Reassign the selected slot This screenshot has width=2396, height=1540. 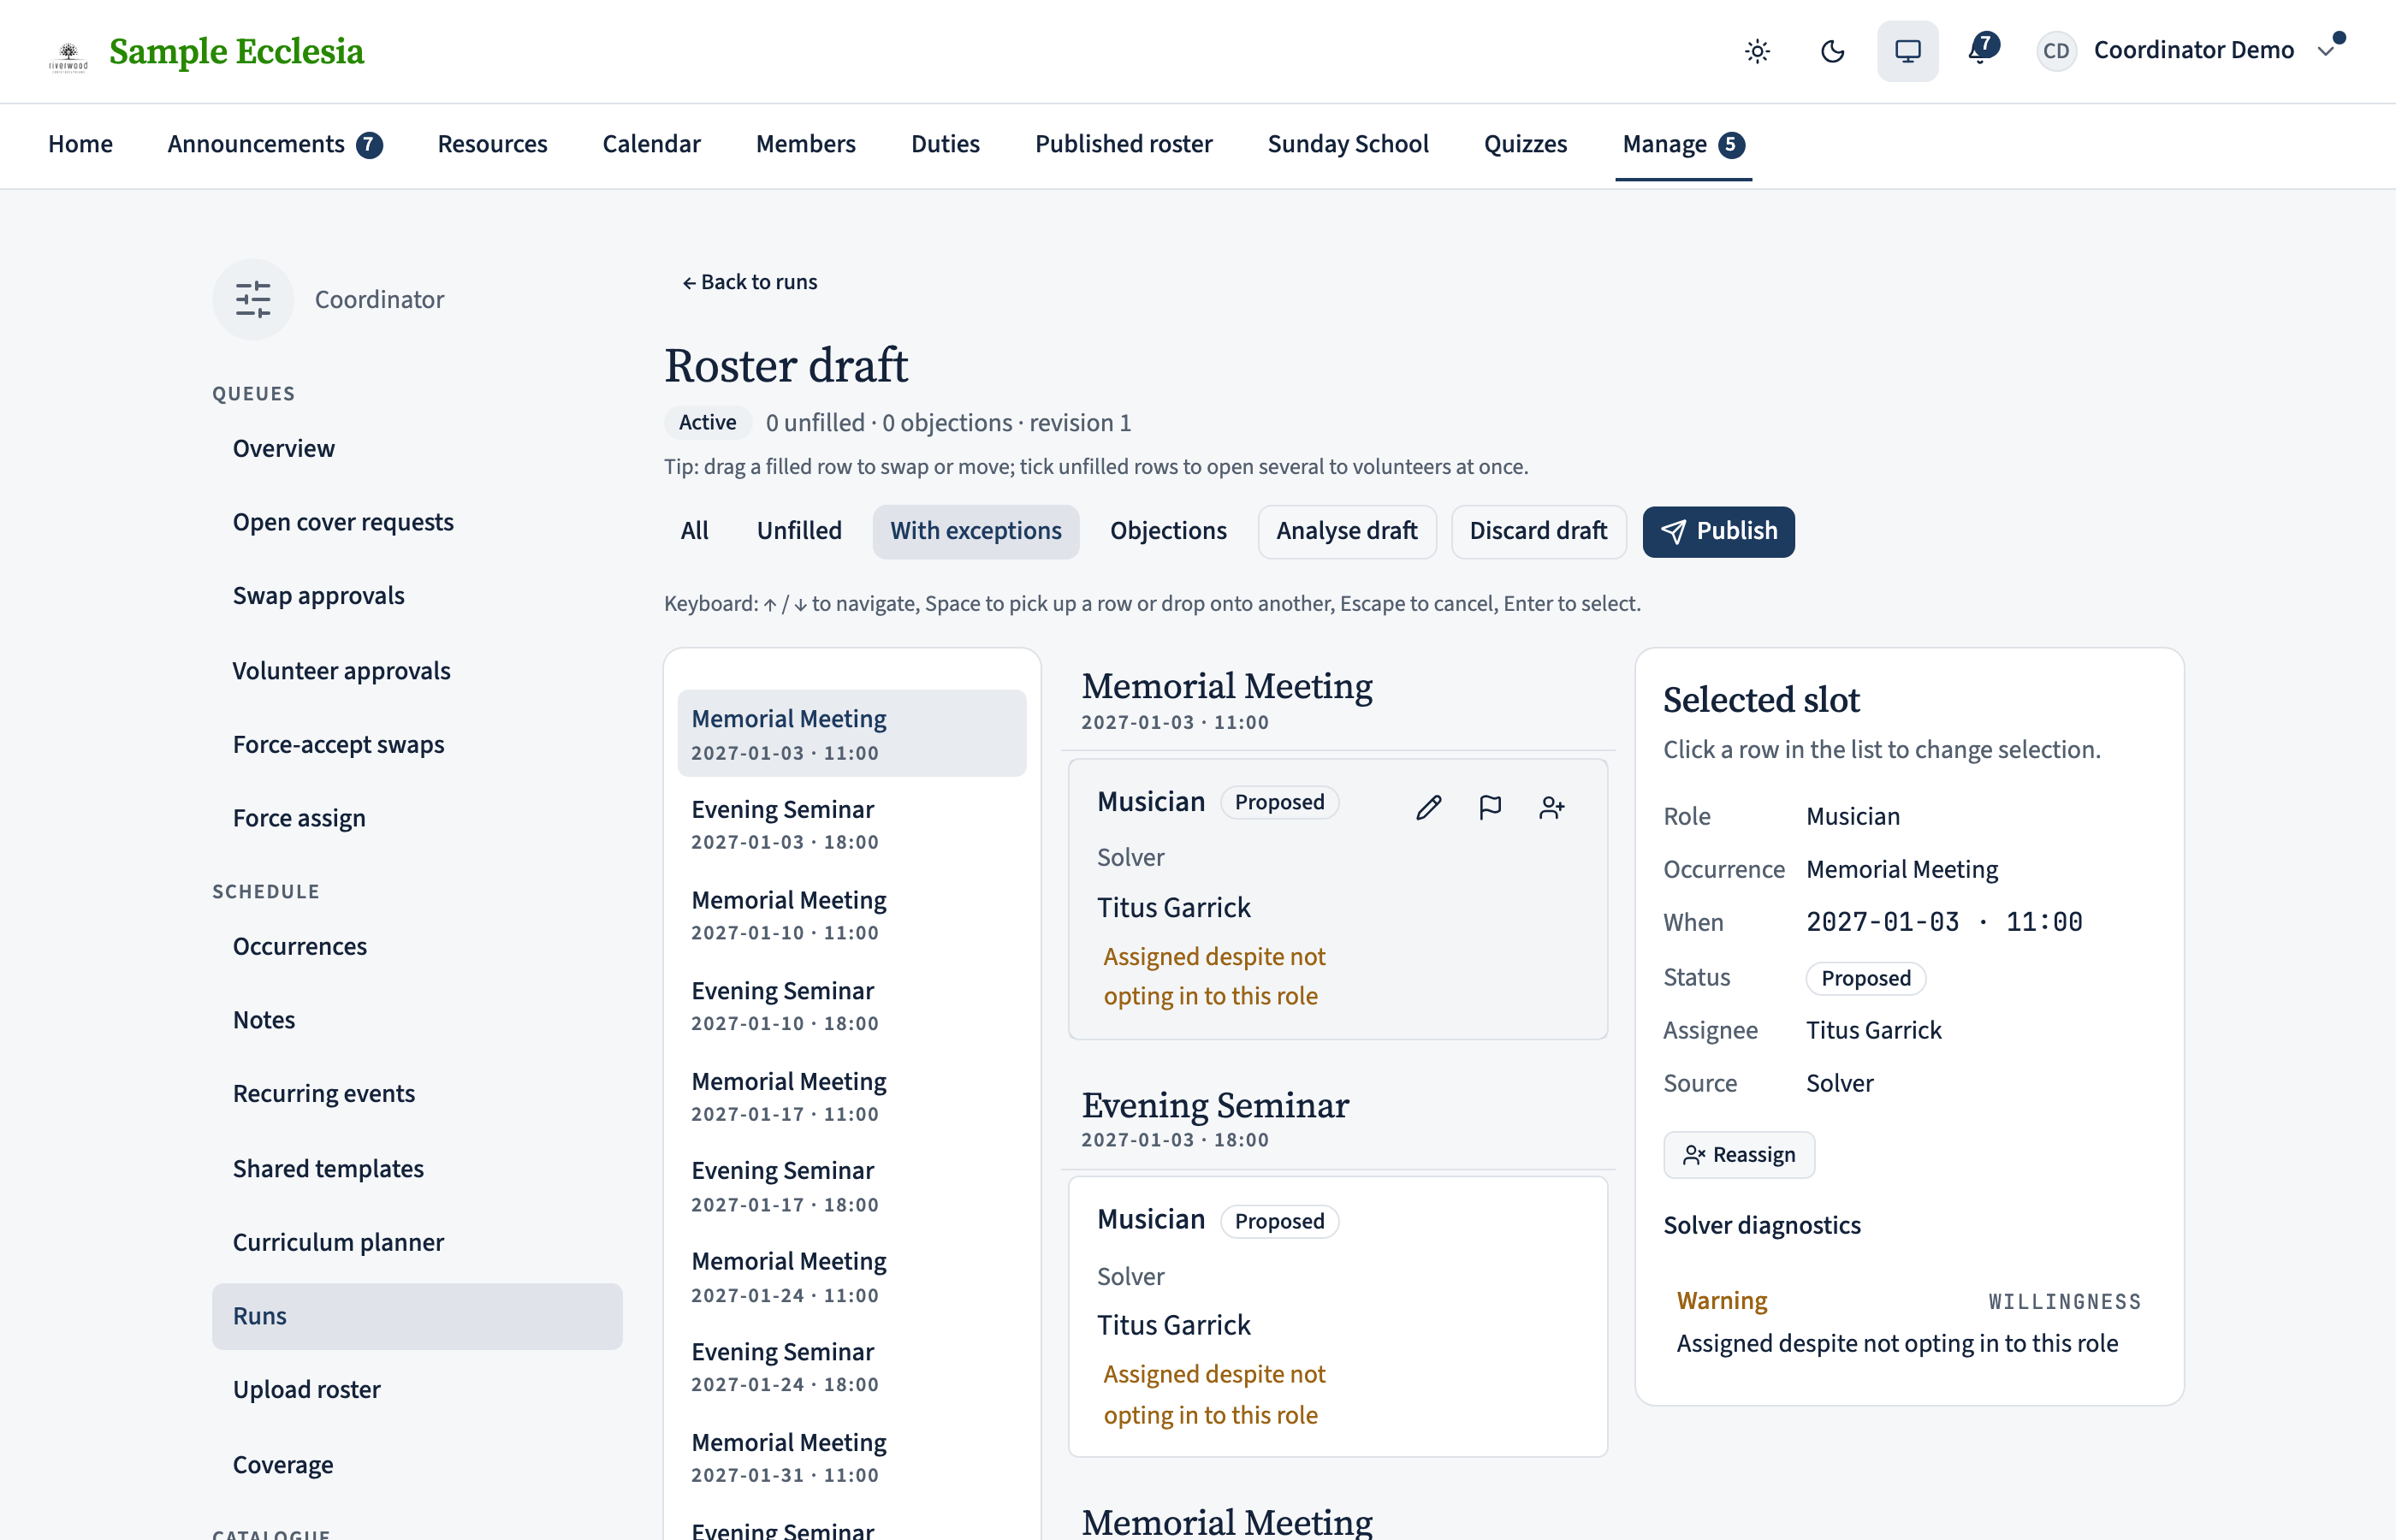tap(1738, 1155)
